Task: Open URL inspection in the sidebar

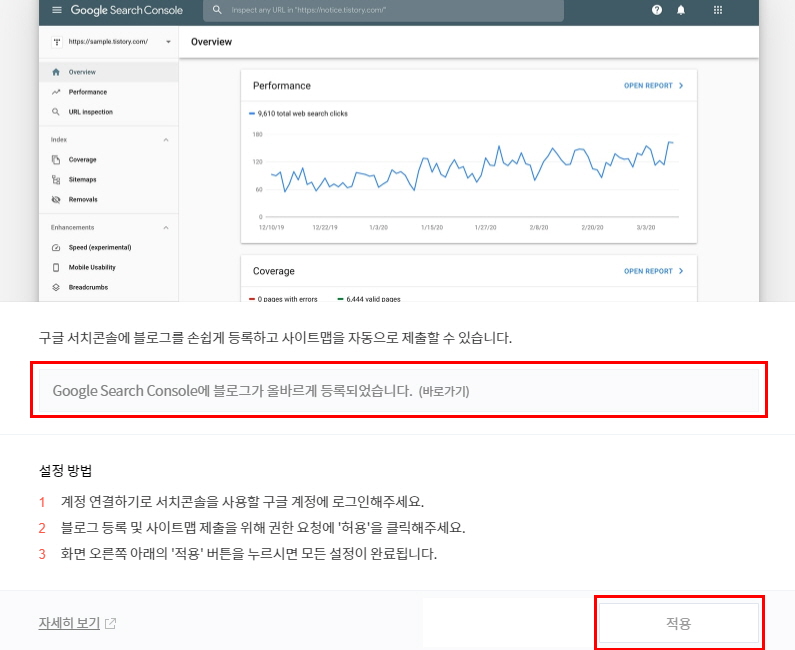Action: click(109, 112)
